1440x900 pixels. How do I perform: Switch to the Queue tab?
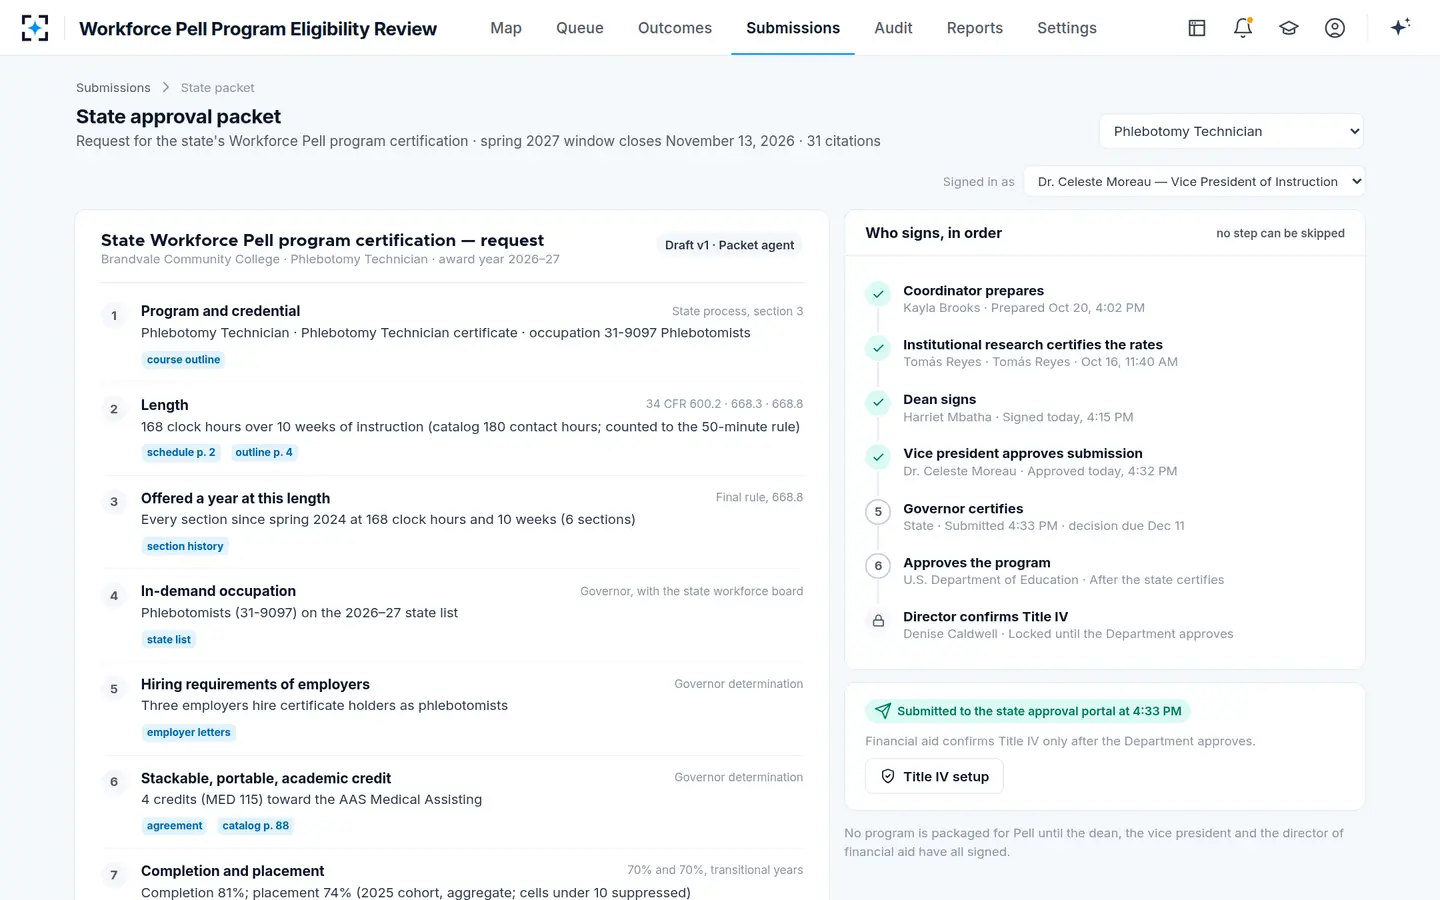click(580, 28)
